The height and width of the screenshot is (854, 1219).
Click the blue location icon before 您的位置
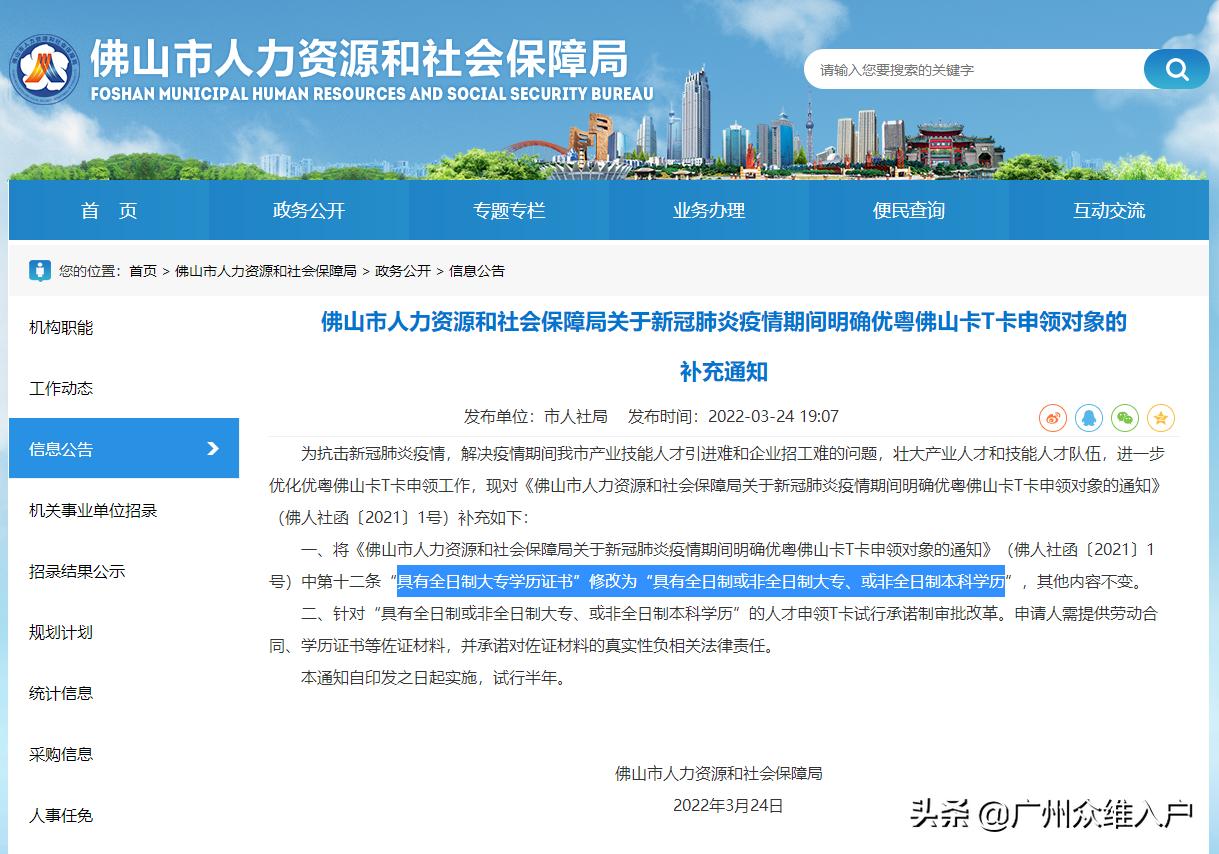click(39, 270)
